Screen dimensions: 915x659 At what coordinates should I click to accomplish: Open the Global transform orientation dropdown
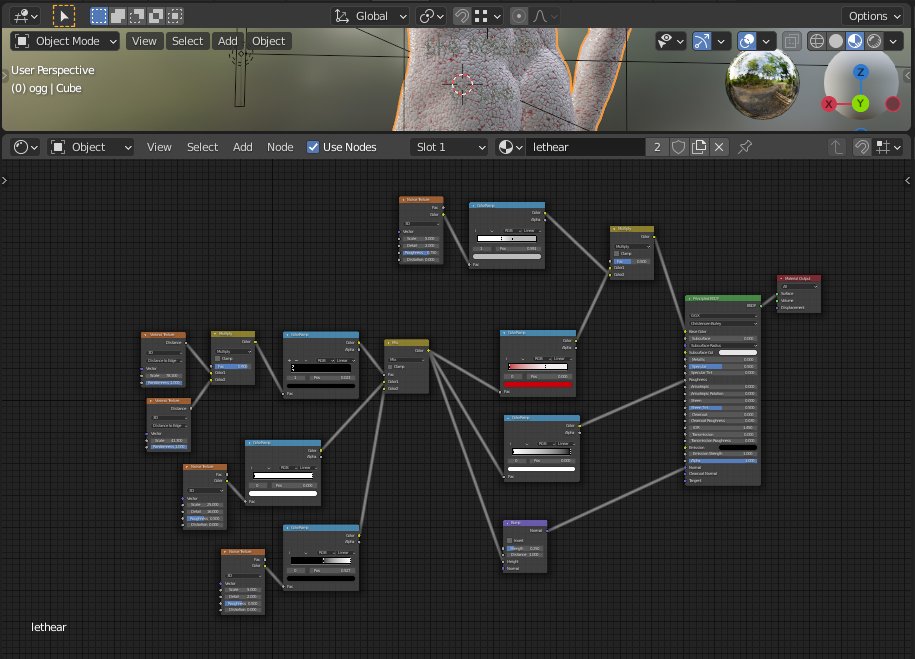[x=370, y=16]
